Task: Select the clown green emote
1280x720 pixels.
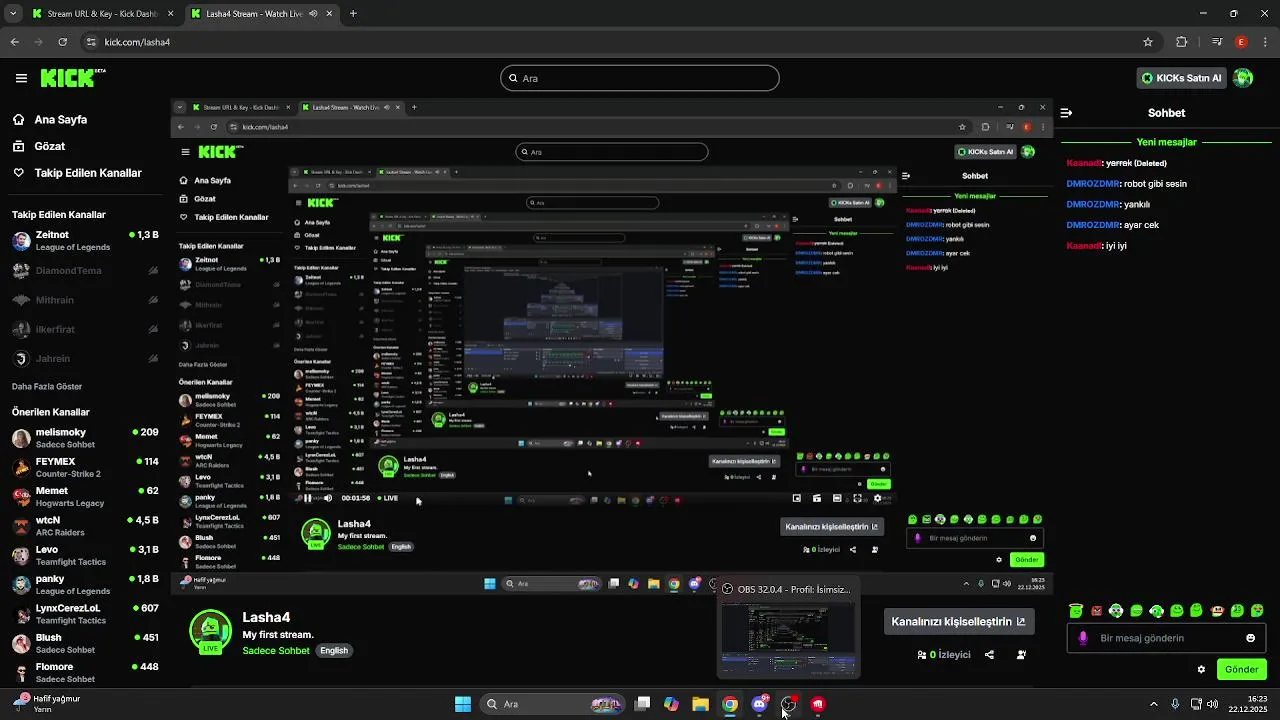Action: point(1116,611)
